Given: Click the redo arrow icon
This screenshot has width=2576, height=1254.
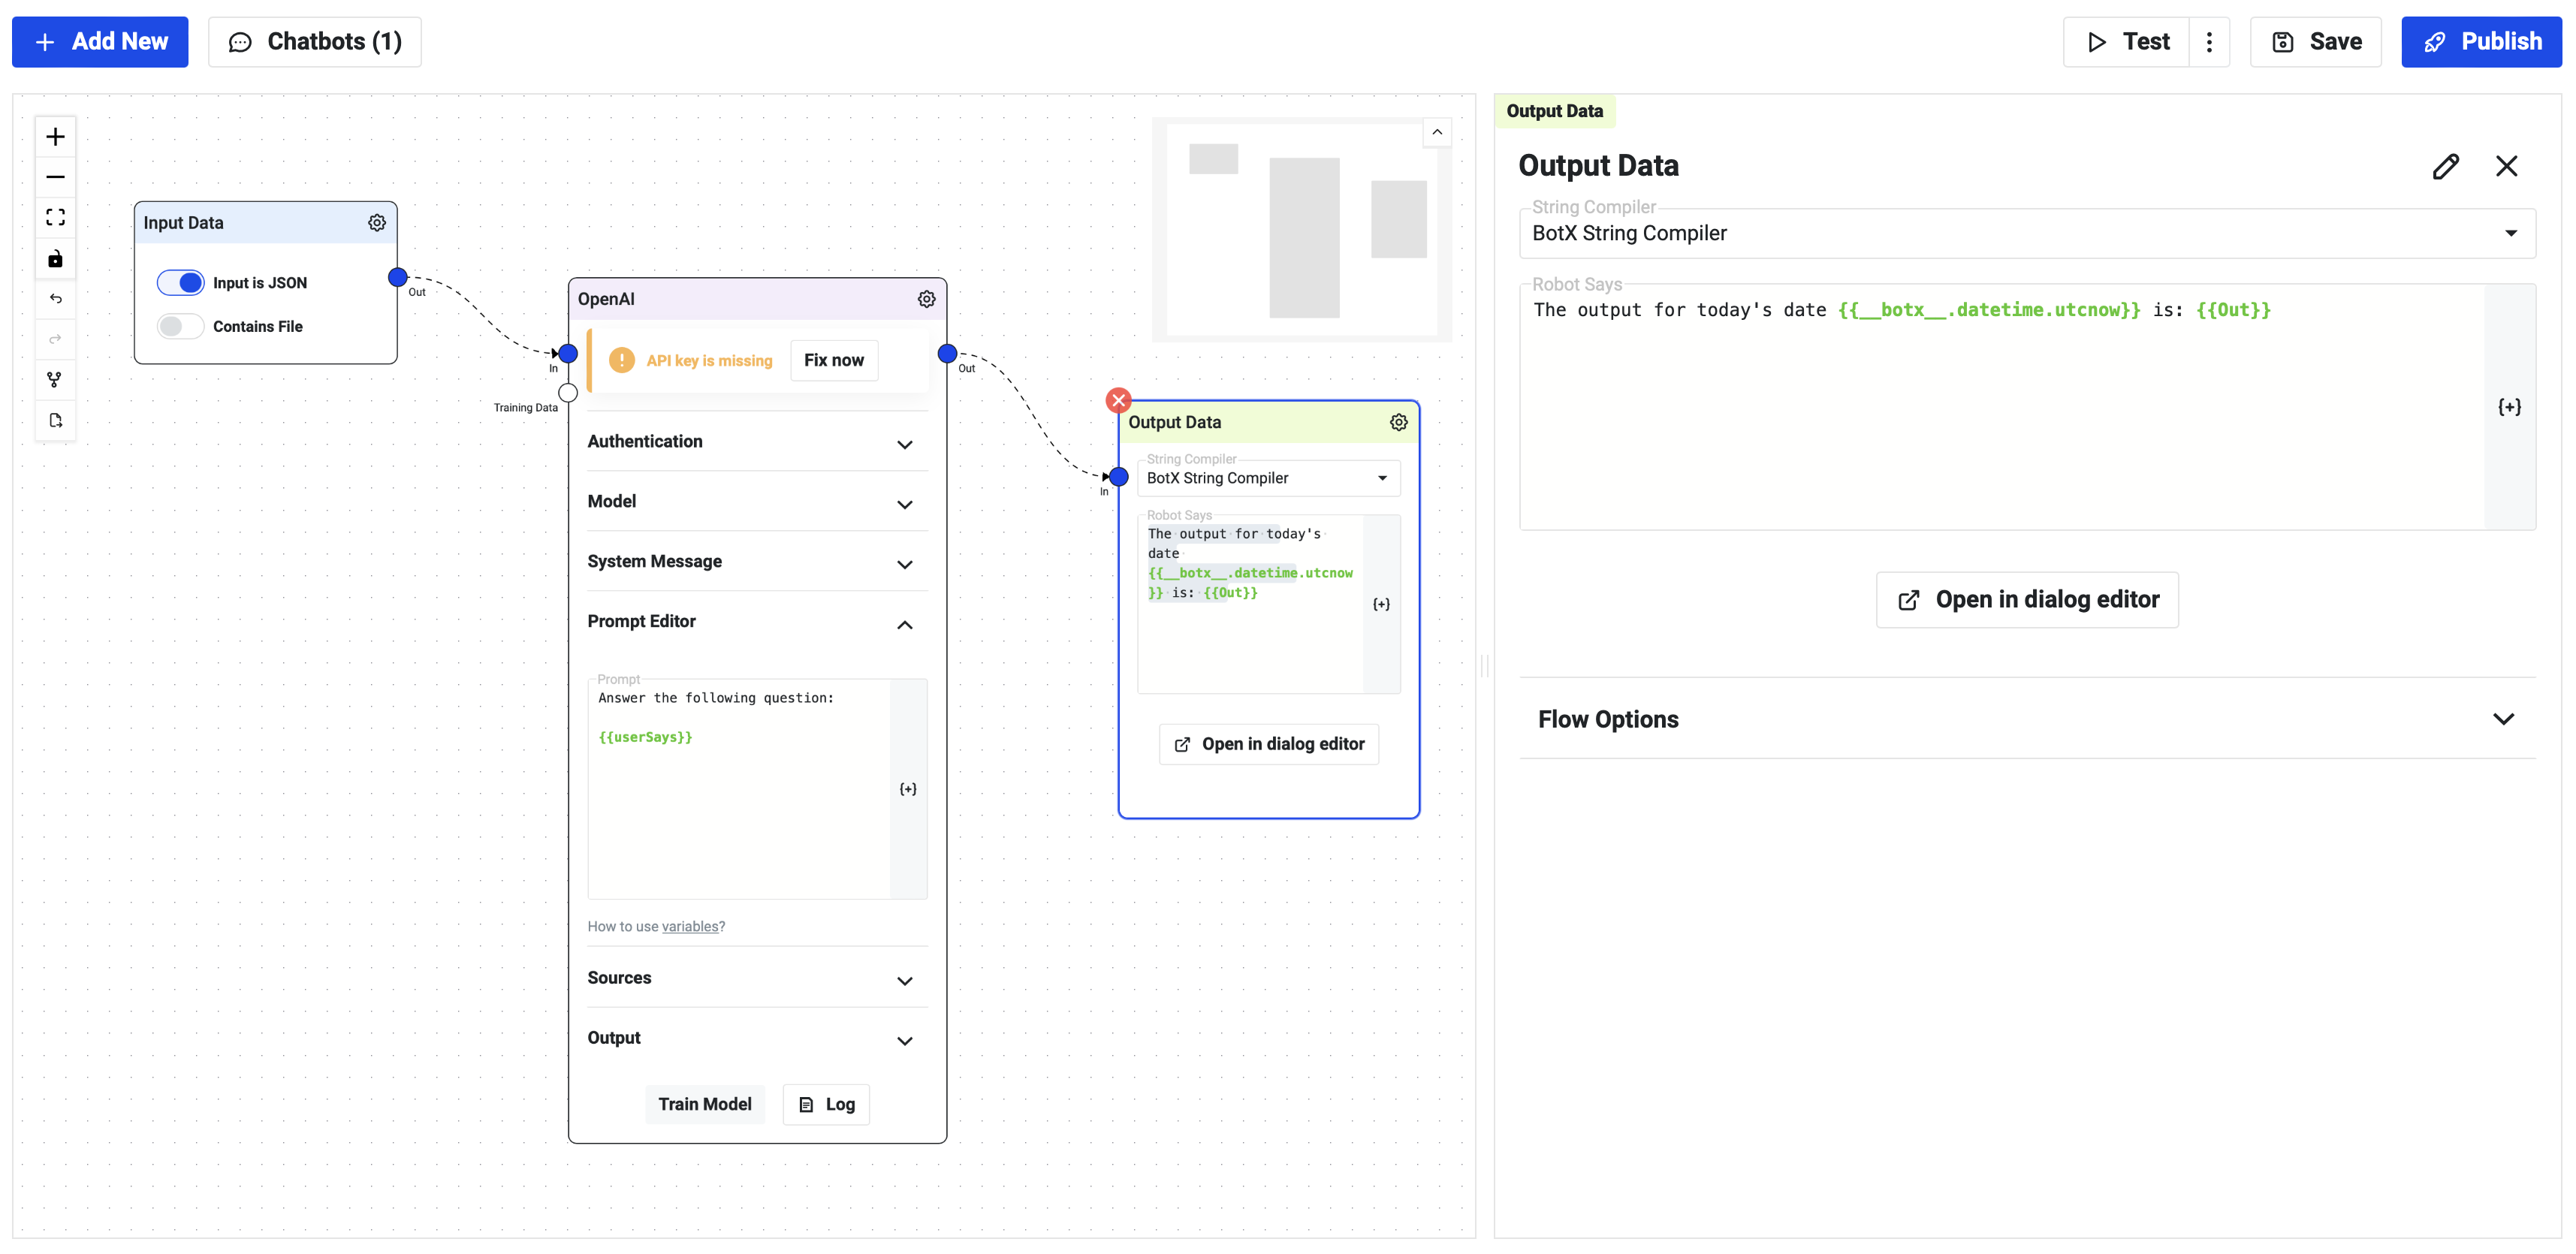Looking at the screenshot, I should pyautogui.click(x=54, y=339).
